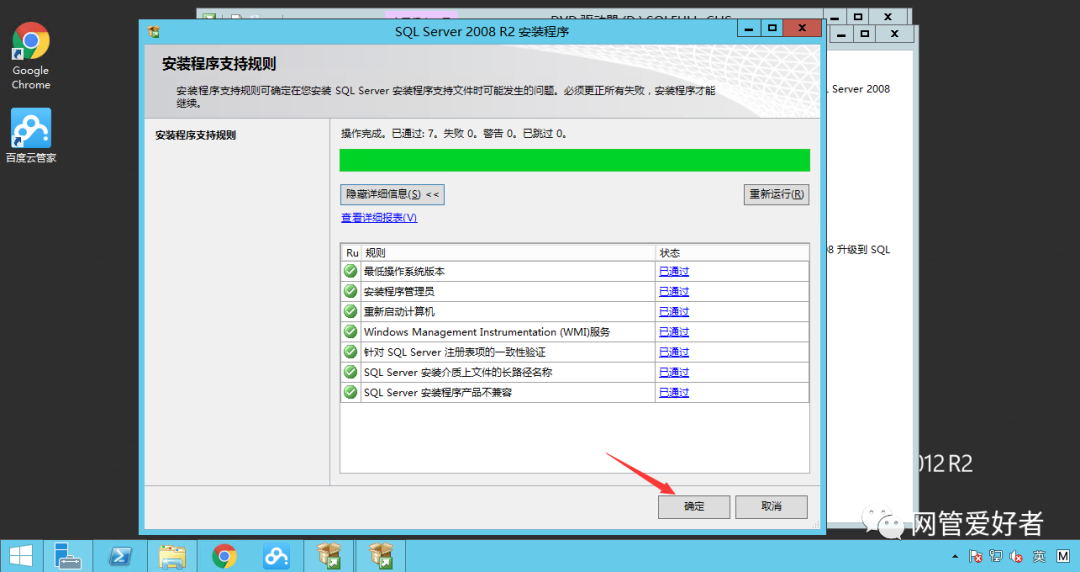Click the green progress bar
The image size is (1080, 572).
574,160
